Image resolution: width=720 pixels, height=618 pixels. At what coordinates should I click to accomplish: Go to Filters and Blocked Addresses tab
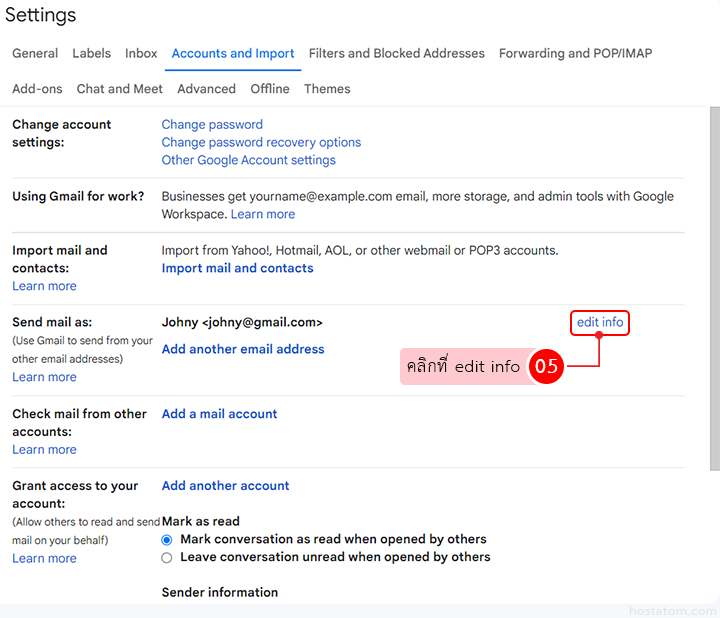coord(396,54)
